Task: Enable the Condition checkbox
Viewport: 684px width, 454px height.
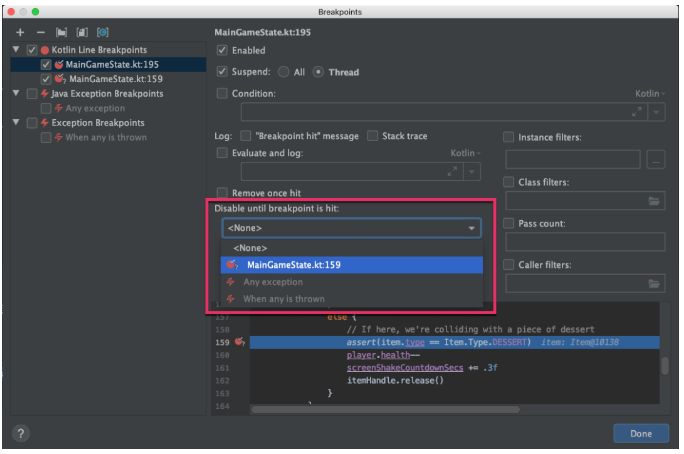Action: 222,93
